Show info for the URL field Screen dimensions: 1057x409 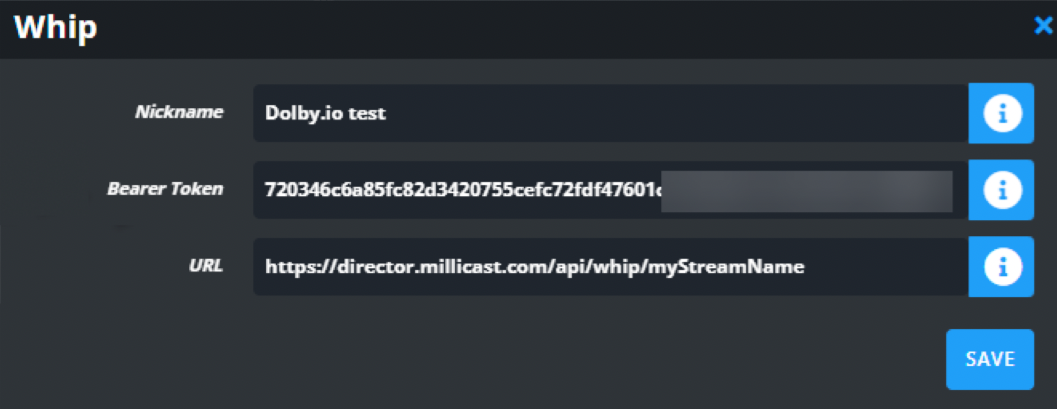1001,266
